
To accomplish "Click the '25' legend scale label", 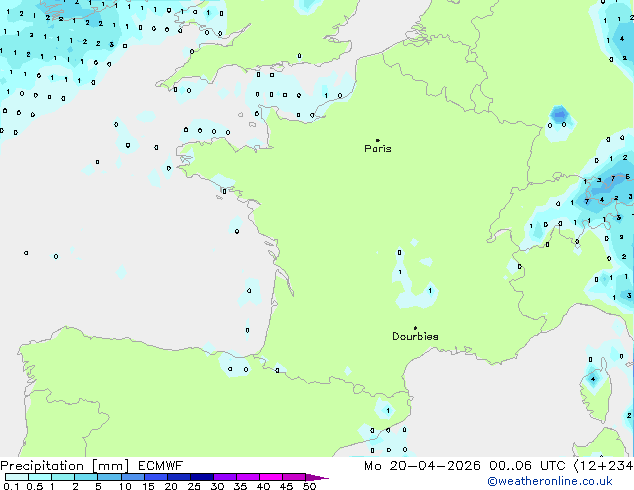I will point(194,486).
